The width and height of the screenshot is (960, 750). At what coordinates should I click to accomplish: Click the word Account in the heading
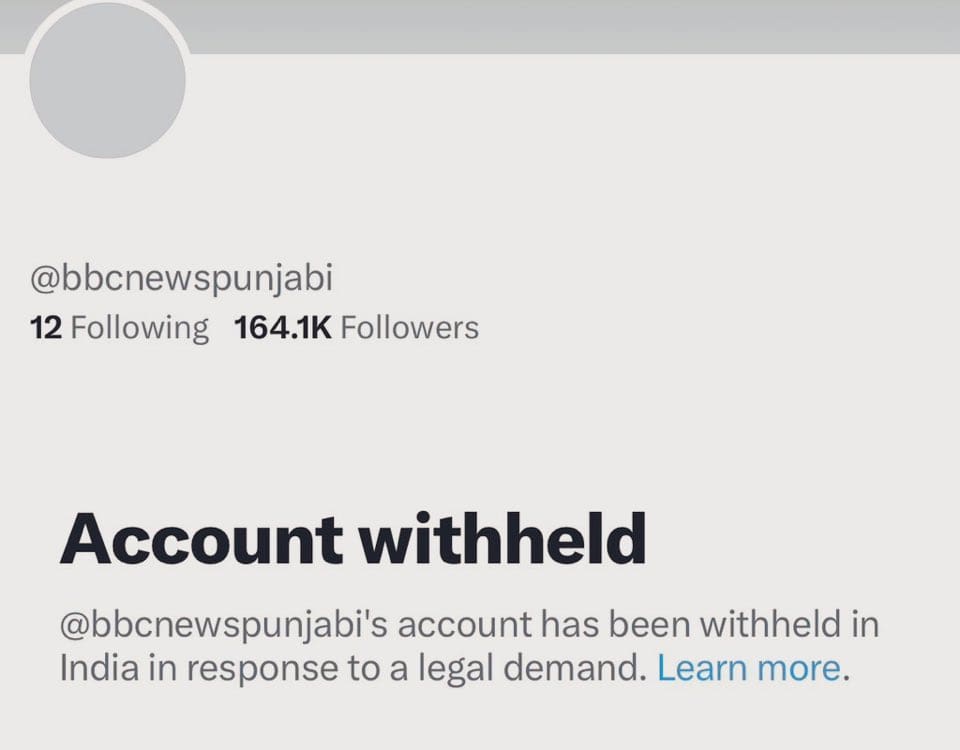202,539
